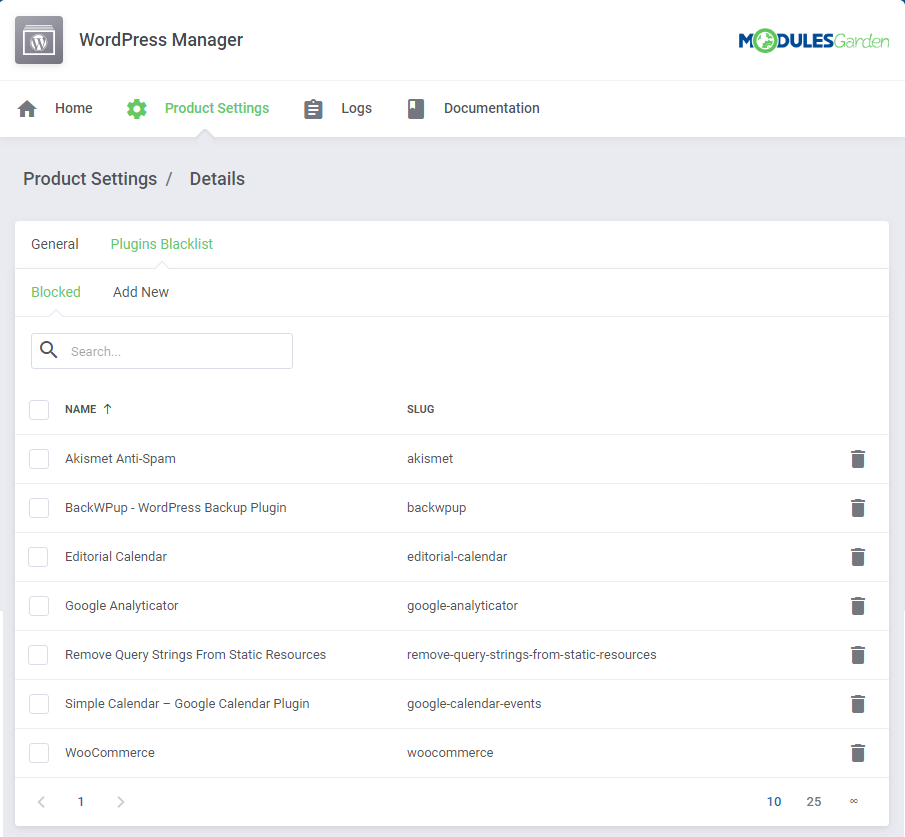Click the remove-query-strings-from-static-resources slug
Viewport: 905px width, 837px height.
click(532, 655)
